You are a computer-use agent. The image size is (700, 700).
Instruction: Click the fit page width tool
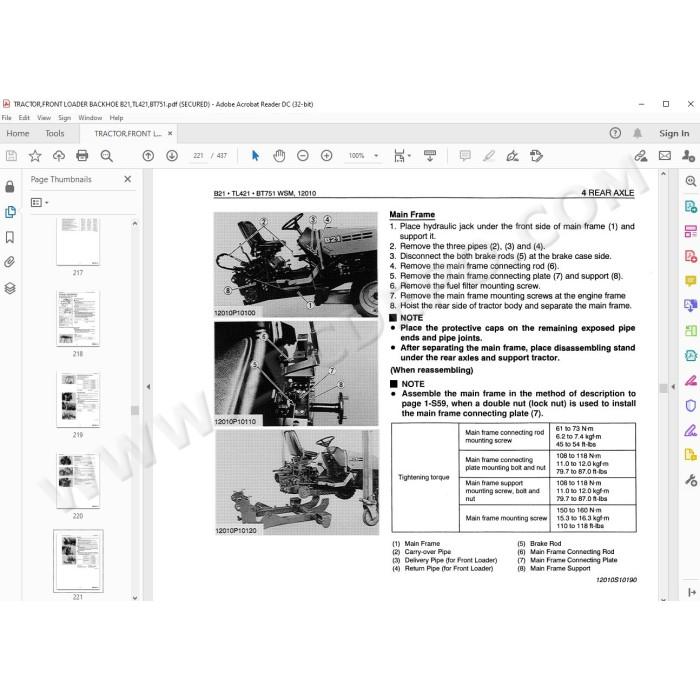(x=399, y=156)
